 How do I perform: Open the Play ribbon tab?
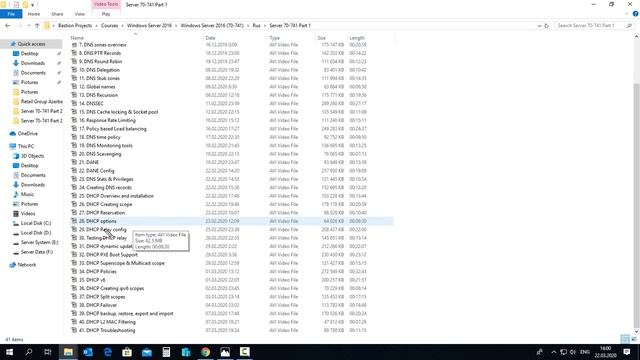pos(106,14)
